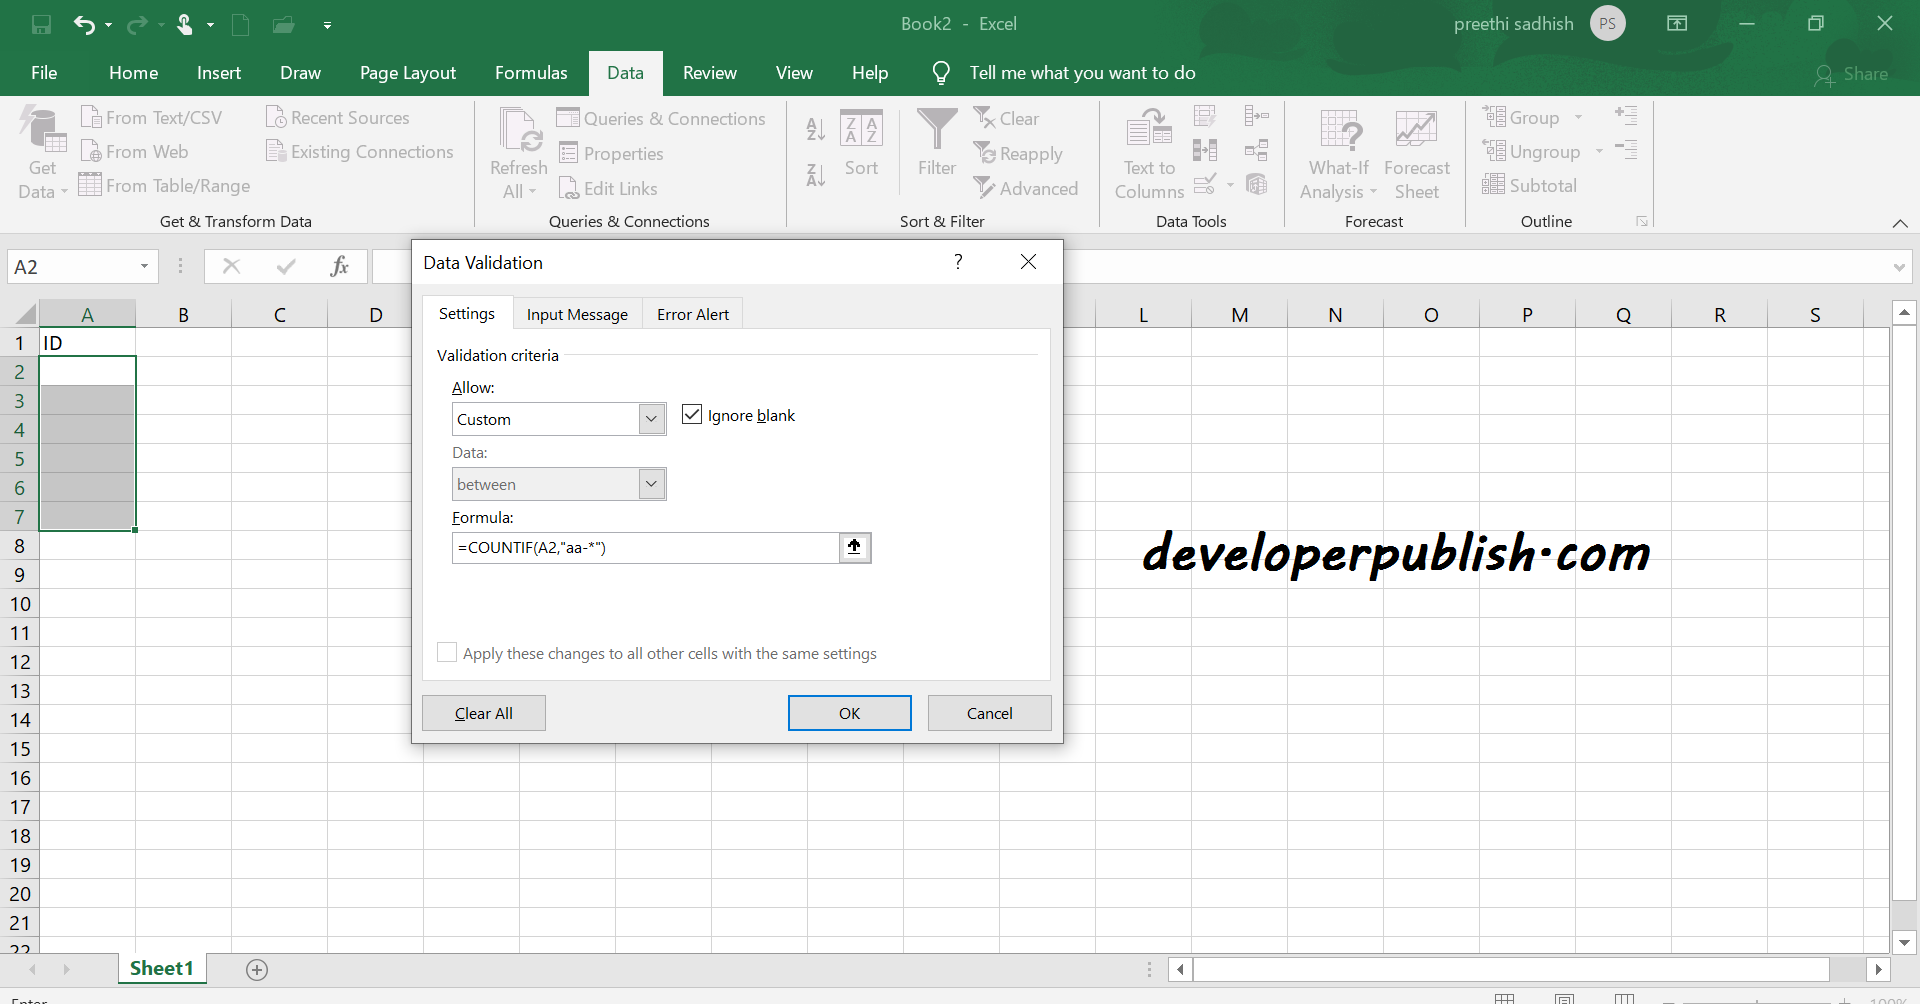Open the Formulas ribbon tab
The width and height of the screenshot is (1920, 1006).
[531, 72]
